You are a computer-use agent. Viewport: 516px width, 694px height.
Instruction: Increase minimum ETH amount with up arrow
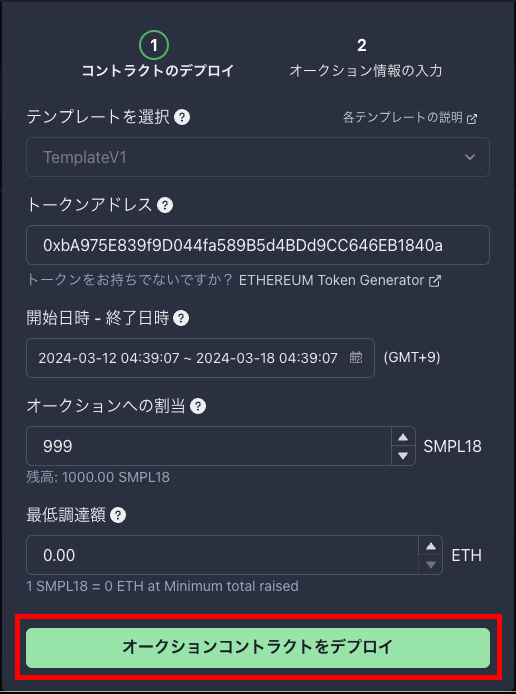coord(431,547)
